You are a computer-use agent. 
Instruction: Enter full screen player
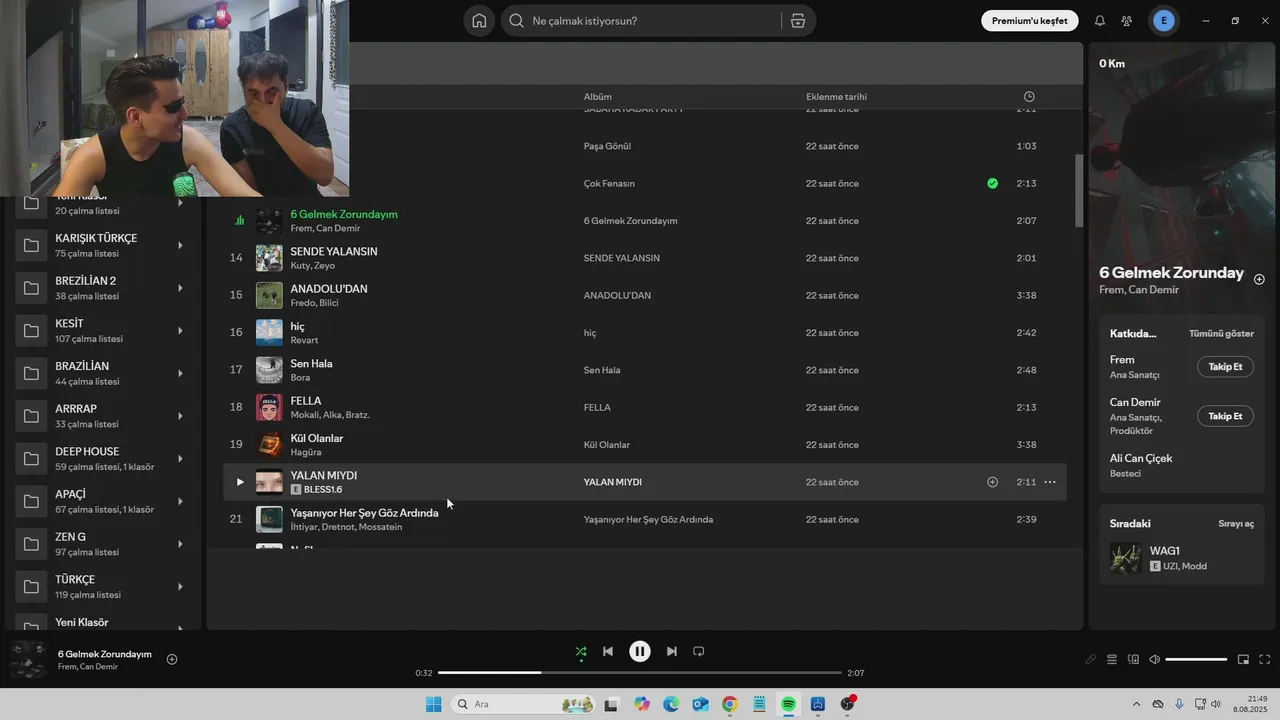coord(1264,659)
